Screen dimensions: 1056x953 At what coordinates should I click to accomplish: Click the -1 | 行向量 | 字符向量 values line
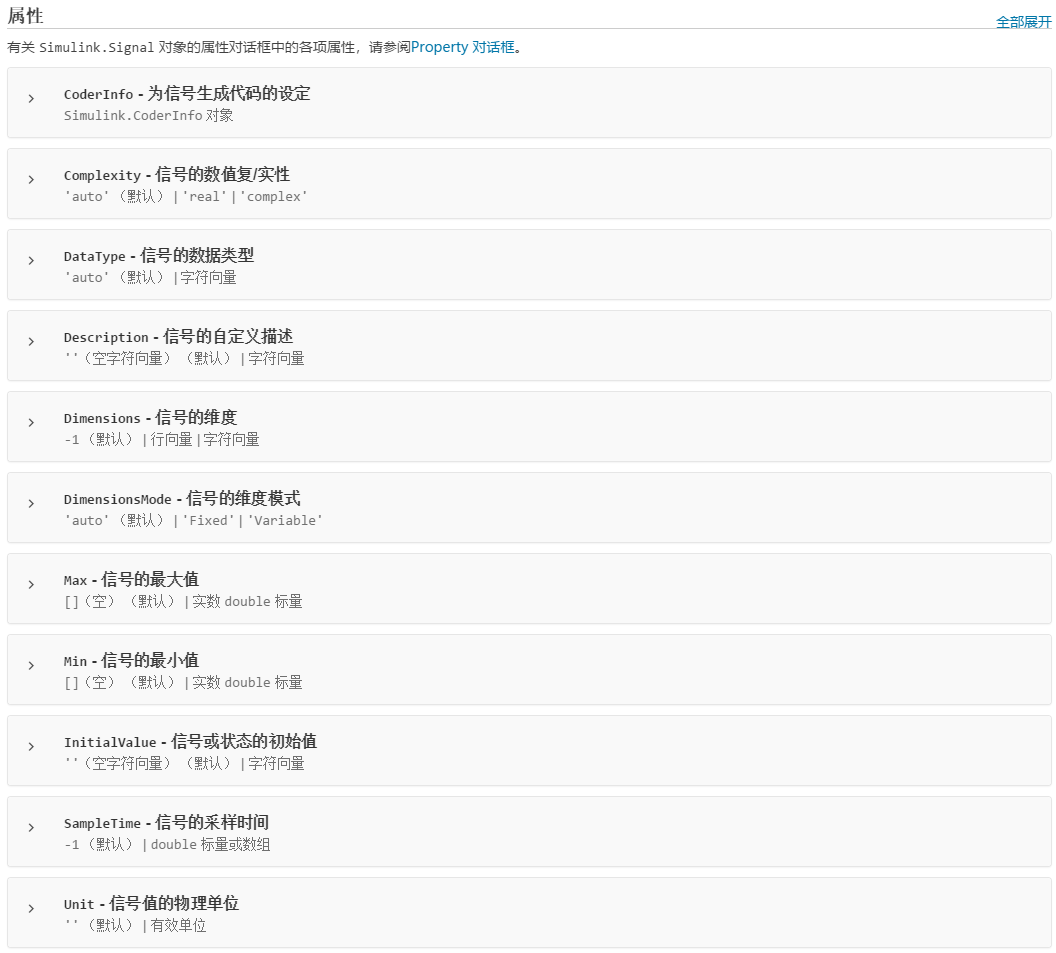162,439
